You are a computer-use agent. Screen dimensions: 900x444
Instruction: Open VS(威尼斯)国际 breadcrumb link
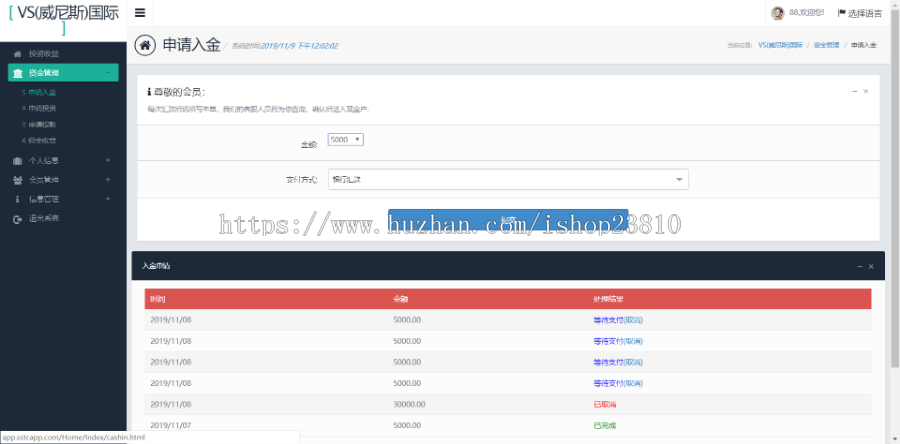pos(780,45)
